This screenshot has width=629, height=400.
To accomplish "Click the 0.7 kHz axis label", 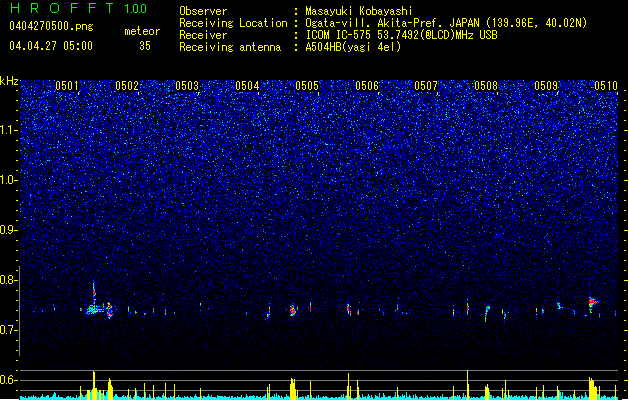I will coord(9,330).
